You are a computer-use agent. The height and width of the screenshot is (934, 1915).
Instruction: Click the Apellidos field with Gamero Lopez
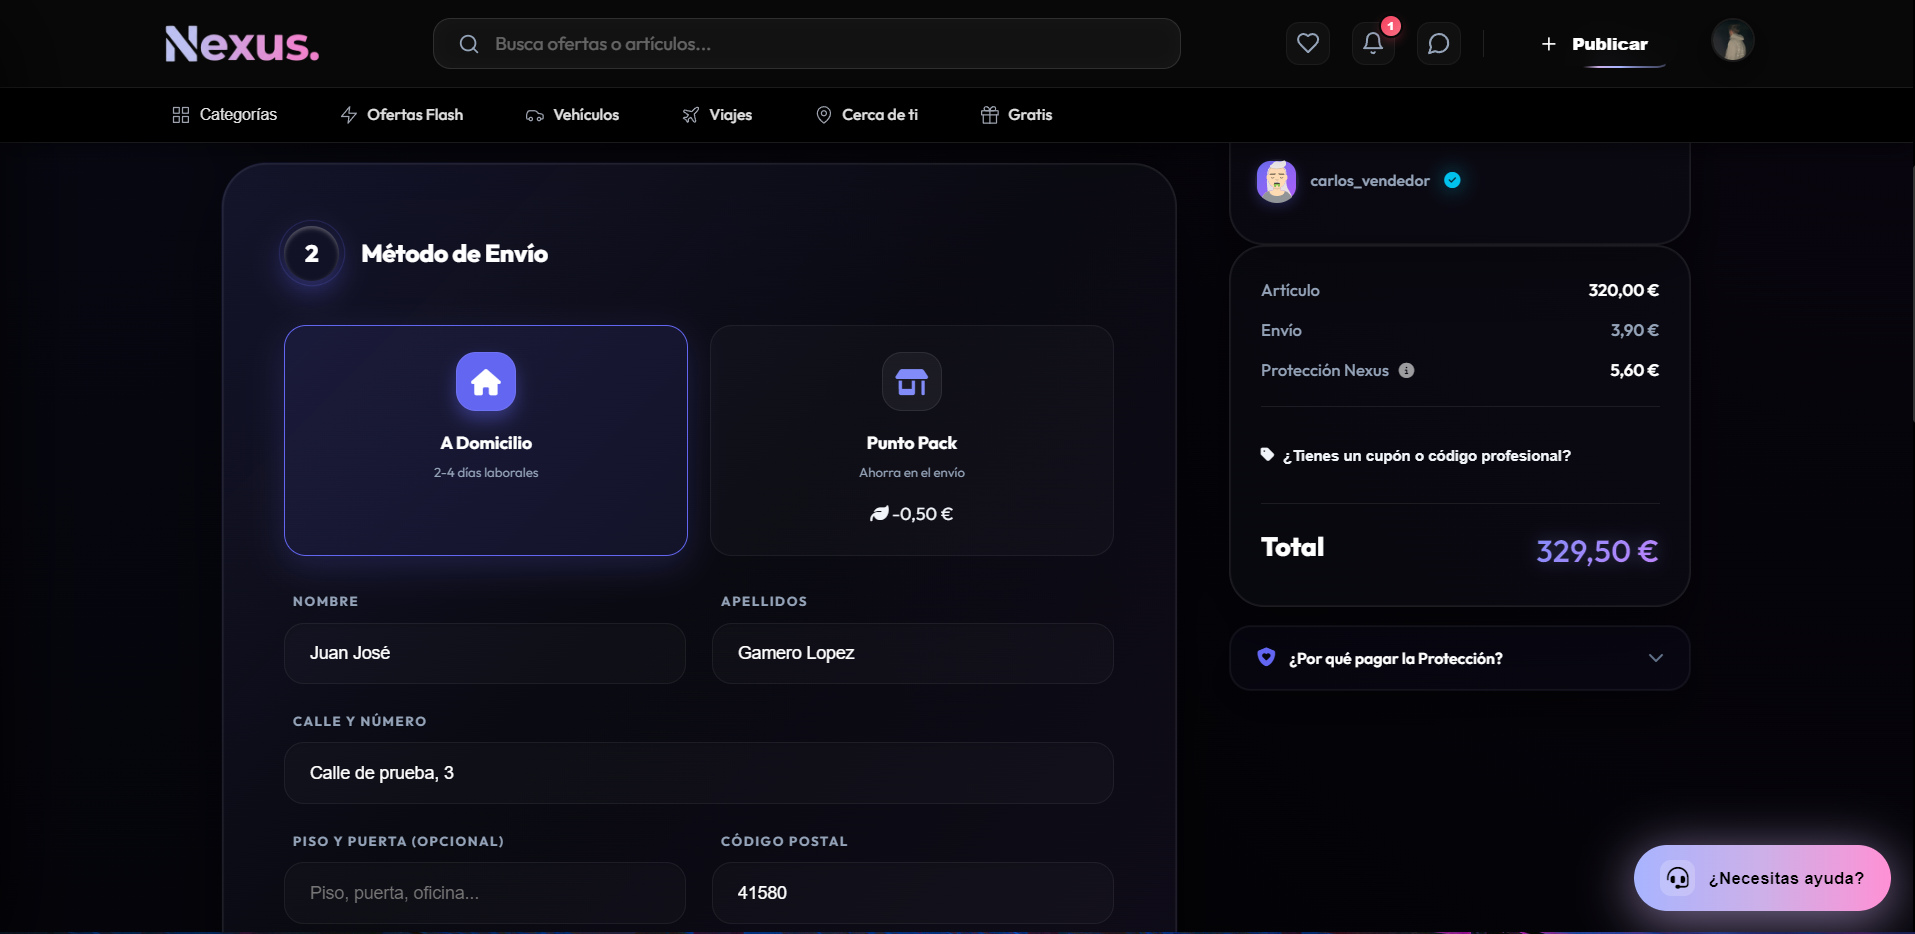[913, 653]
